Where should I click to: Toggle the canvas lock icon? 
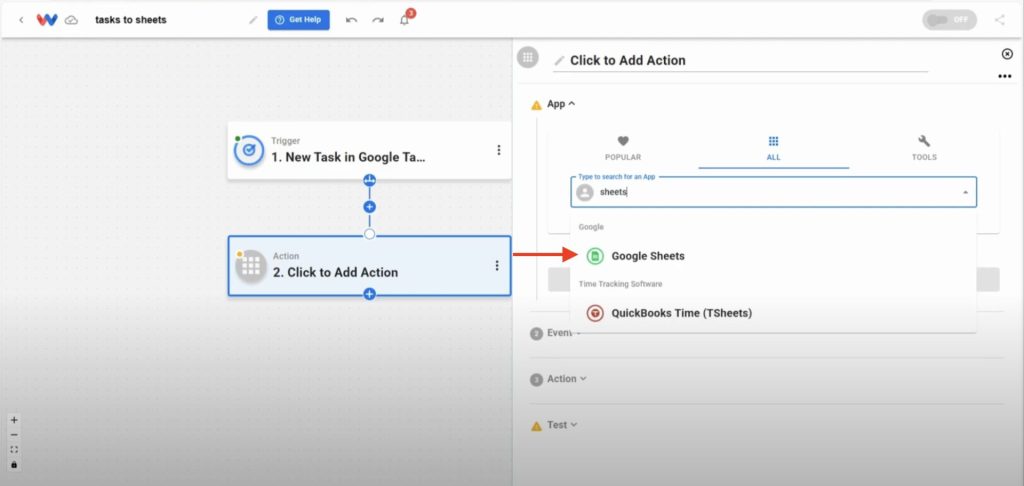(14, 464)
